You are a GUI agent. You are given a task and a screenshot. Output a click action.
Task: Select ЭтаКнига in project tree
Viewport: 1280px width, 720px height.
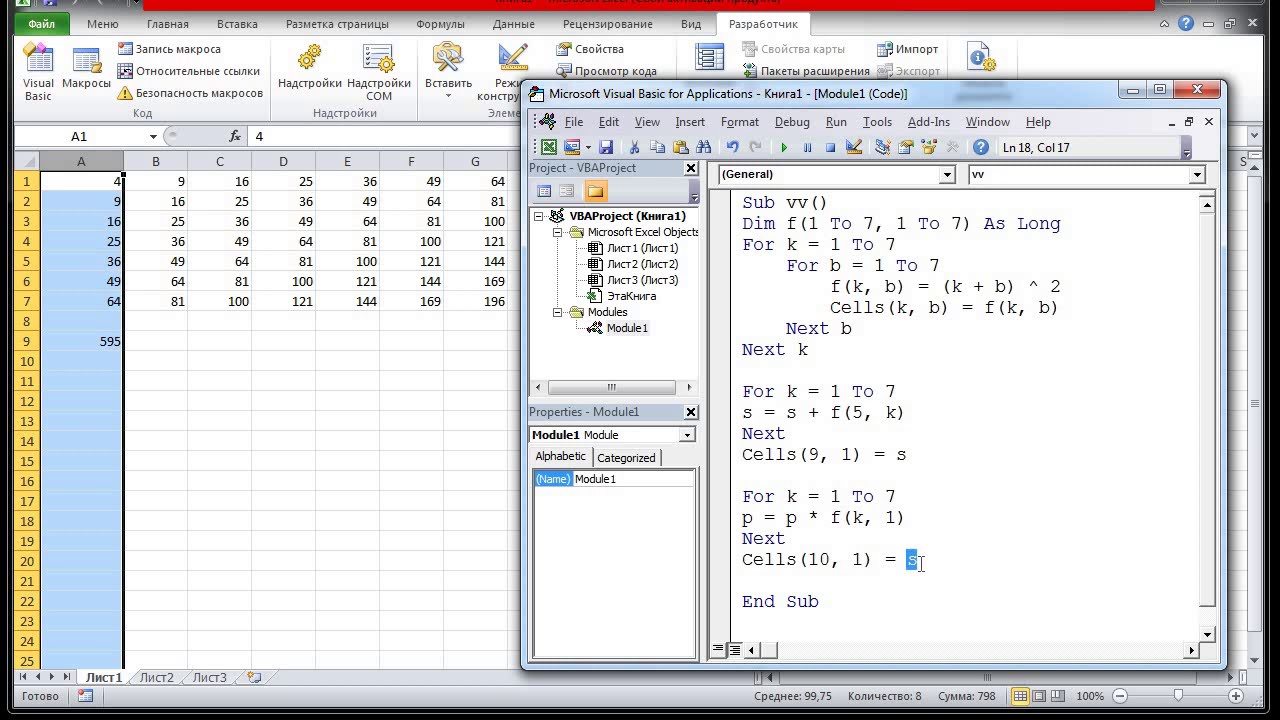tap(631, 296)
